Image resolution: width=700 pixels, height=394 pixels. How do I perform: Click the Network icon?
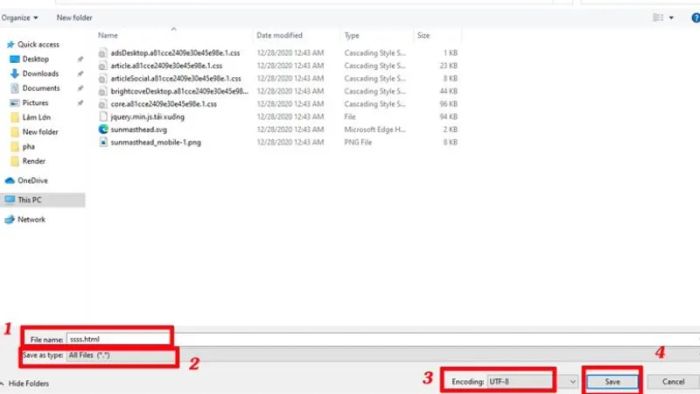click(x=9, y=220)
